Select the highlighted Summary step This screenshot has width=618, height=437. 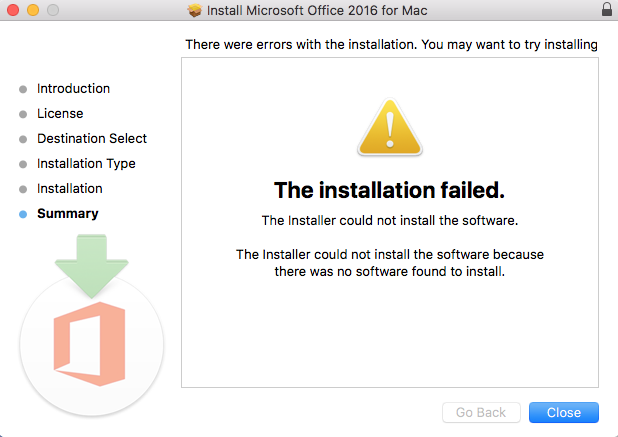coord(67,214)
